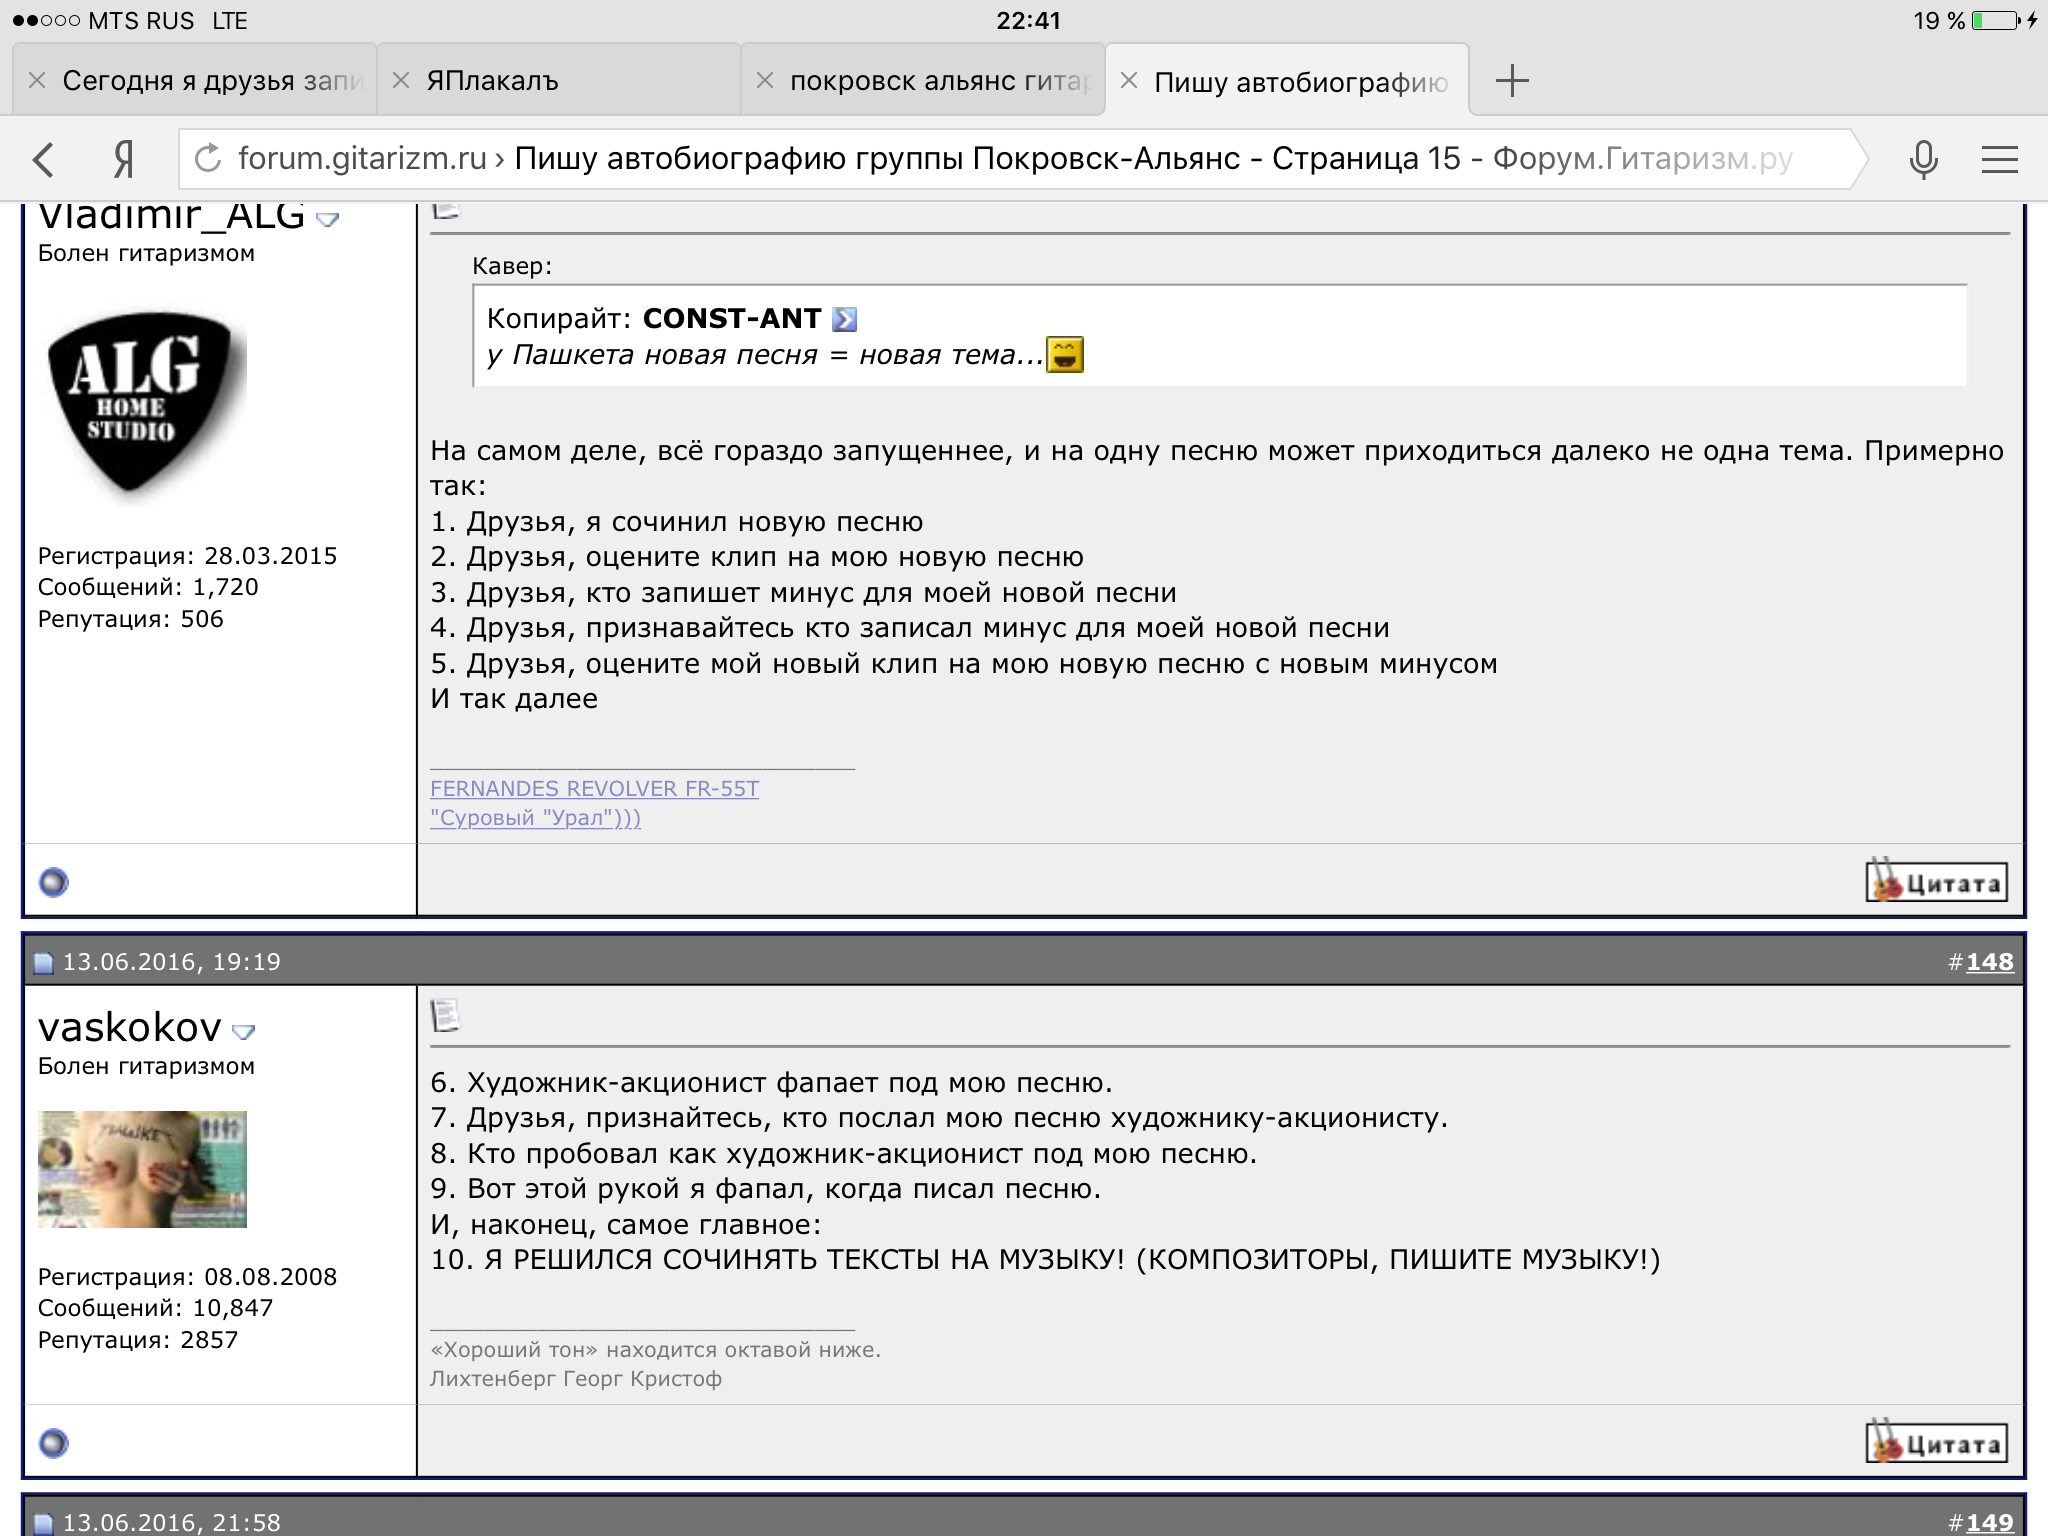Viewport: 2048px width, 1536px height.
Task: Switch to the ЯПлакалъ tab
Action: [558, 80]
